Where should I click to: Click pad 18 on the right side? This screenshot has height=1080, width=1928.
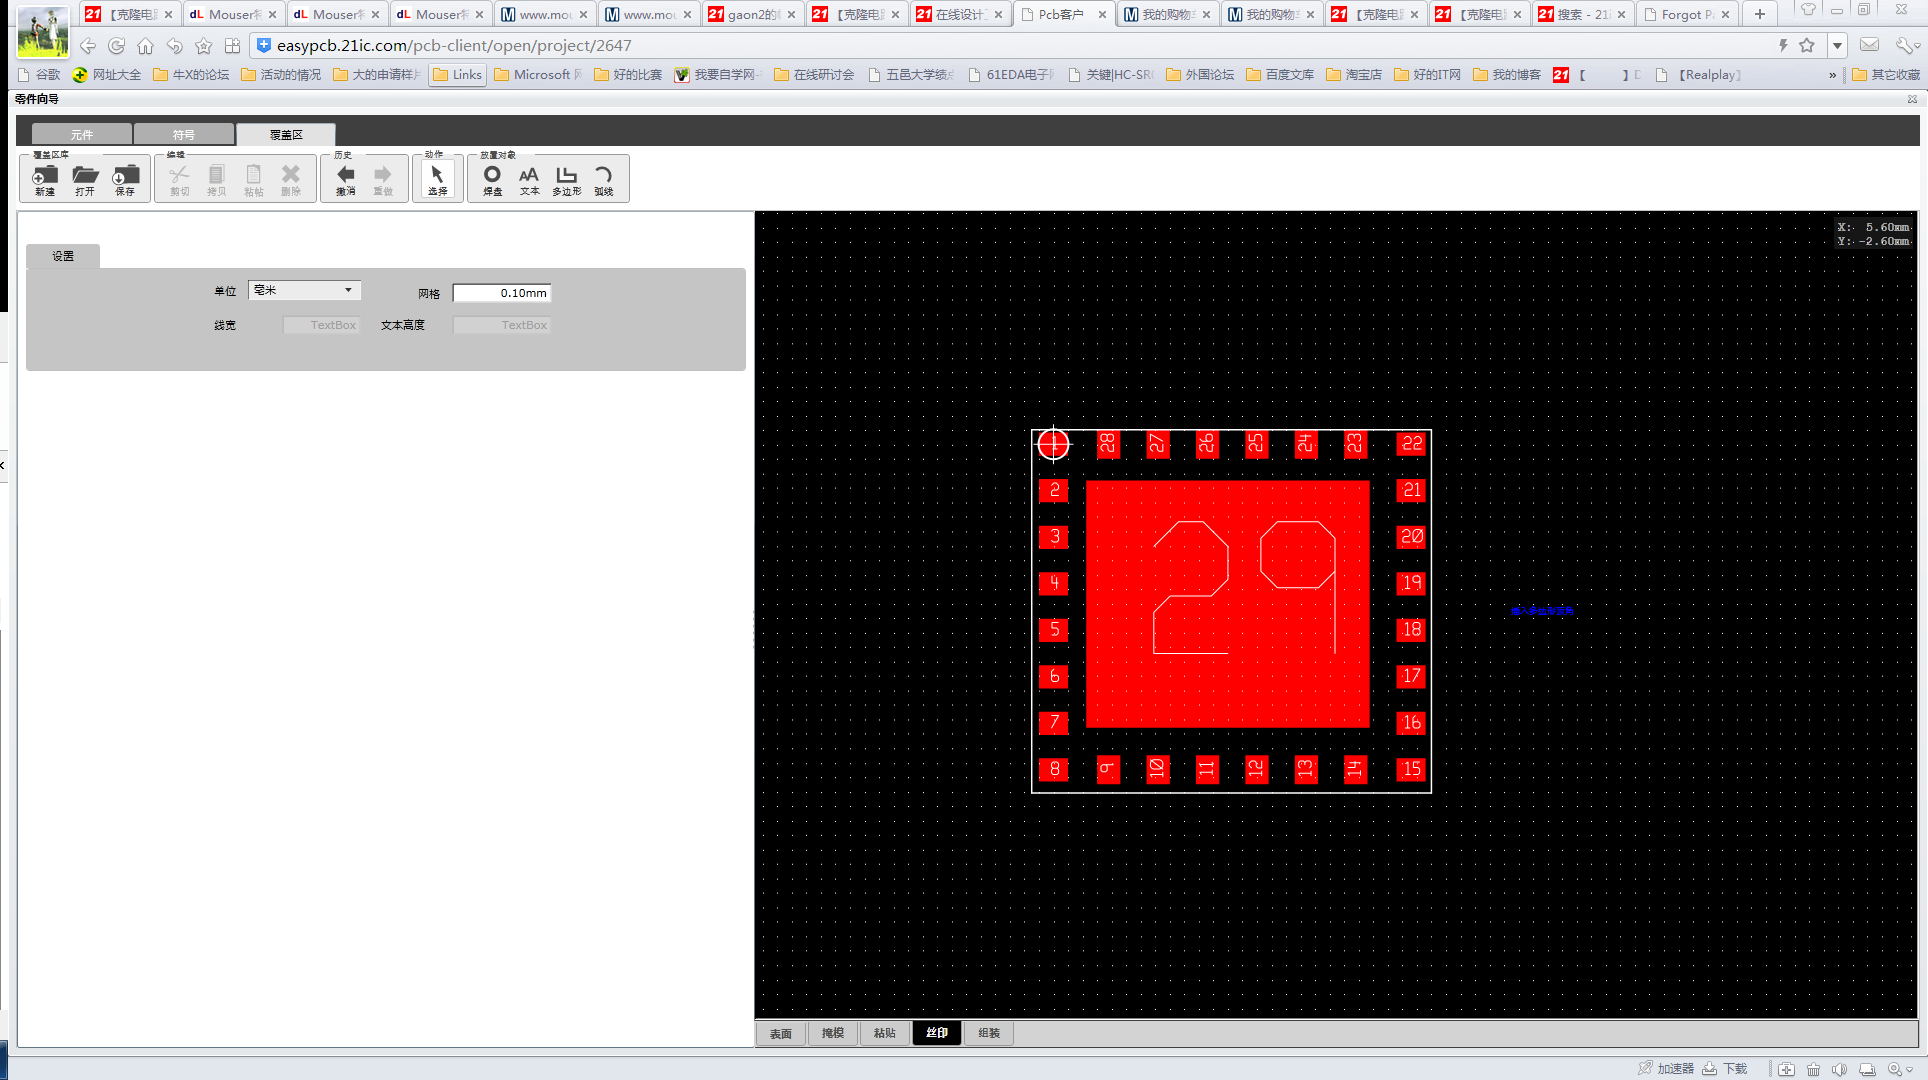(x=1412, y=630)
